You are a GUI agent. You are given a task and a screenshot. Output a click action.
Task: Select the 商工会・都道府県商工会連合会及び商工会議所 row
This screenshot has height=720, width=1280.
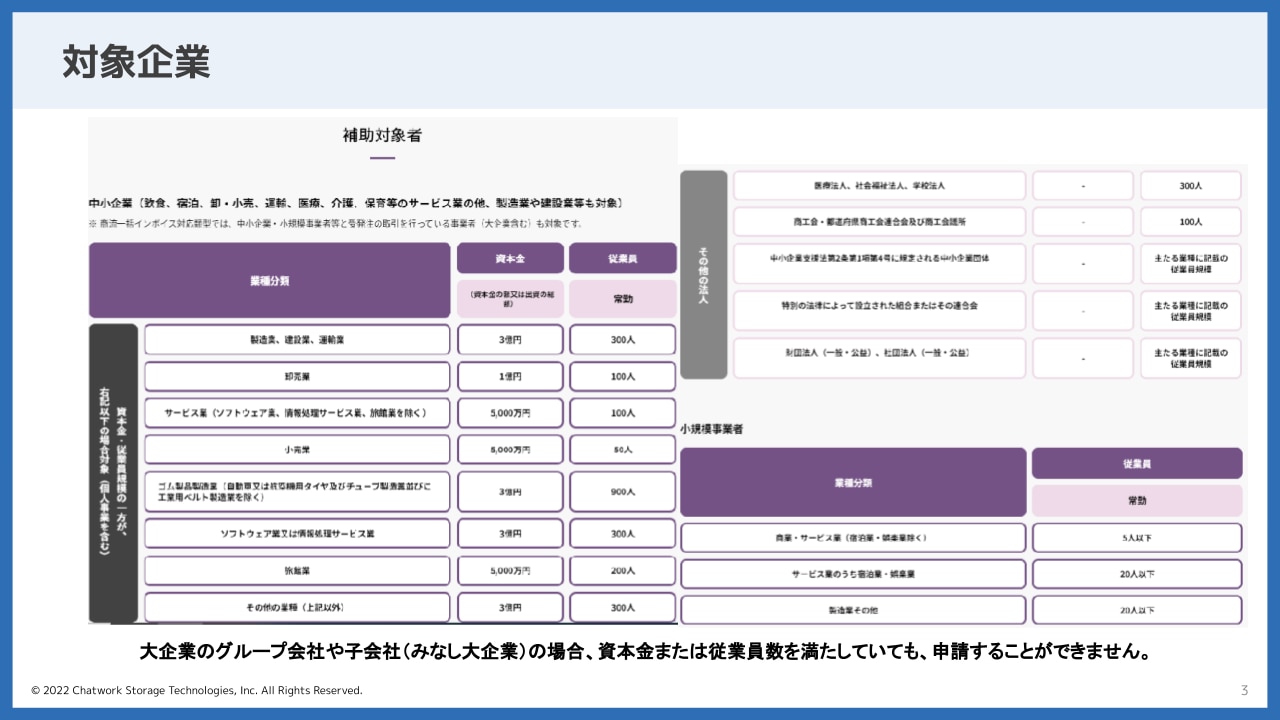pyautogui.click(x=880, y=222)
